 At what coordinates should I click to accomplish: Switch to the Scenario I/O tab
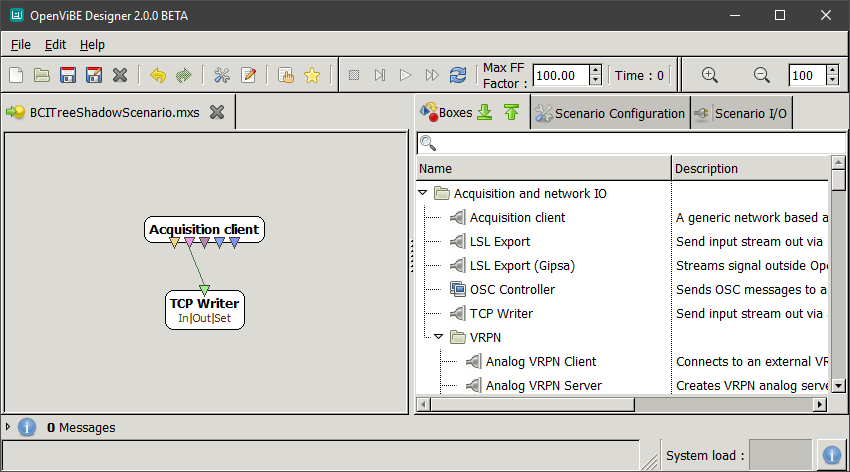742,113
